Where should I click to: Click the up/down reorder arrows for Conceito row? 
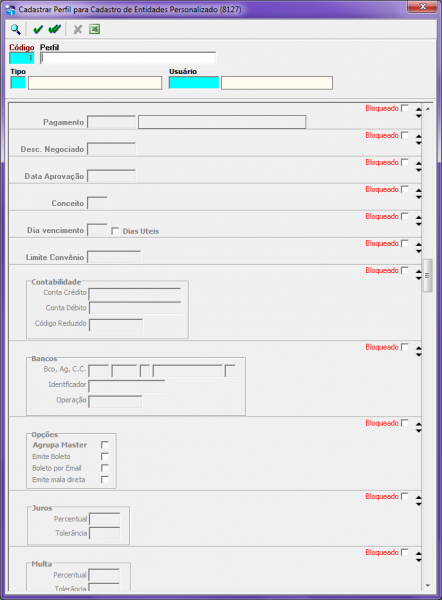pos(418,194)
